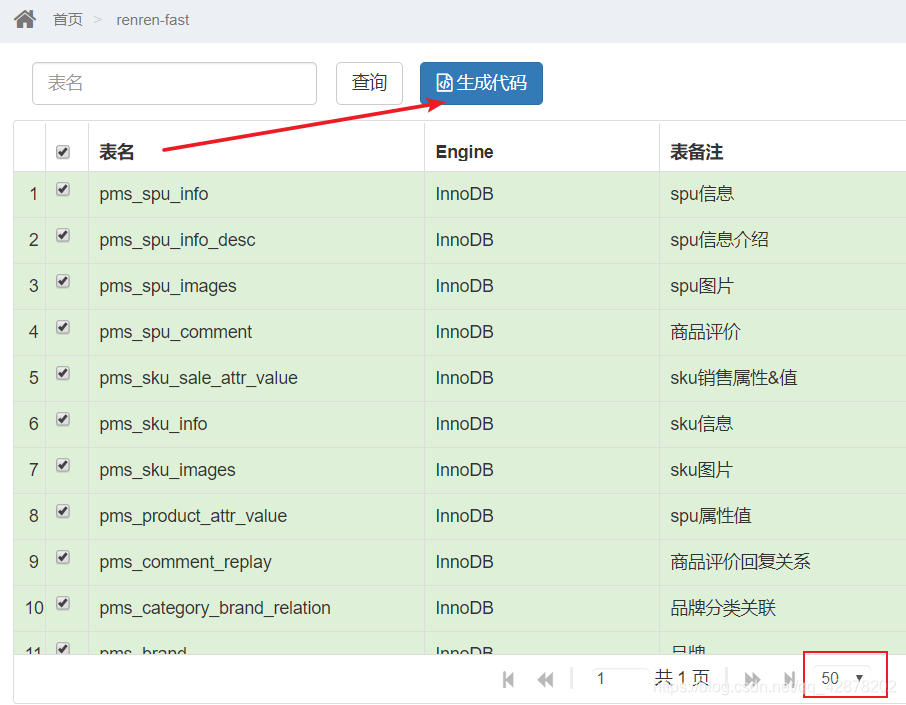Viewport: 906px width, 705px height.
Task: Click the 品牌分类关联 remark cell
Action: pos(782,608)
